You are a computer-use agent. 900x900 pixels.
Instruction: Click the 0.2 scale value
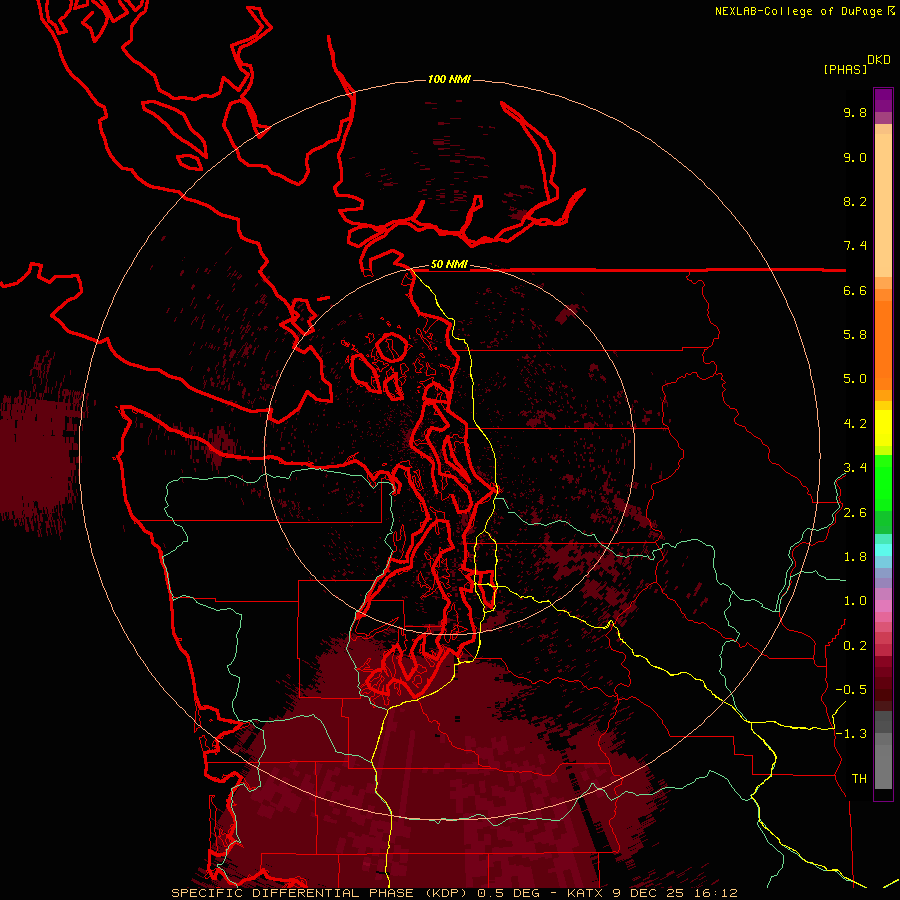[855, 646]
